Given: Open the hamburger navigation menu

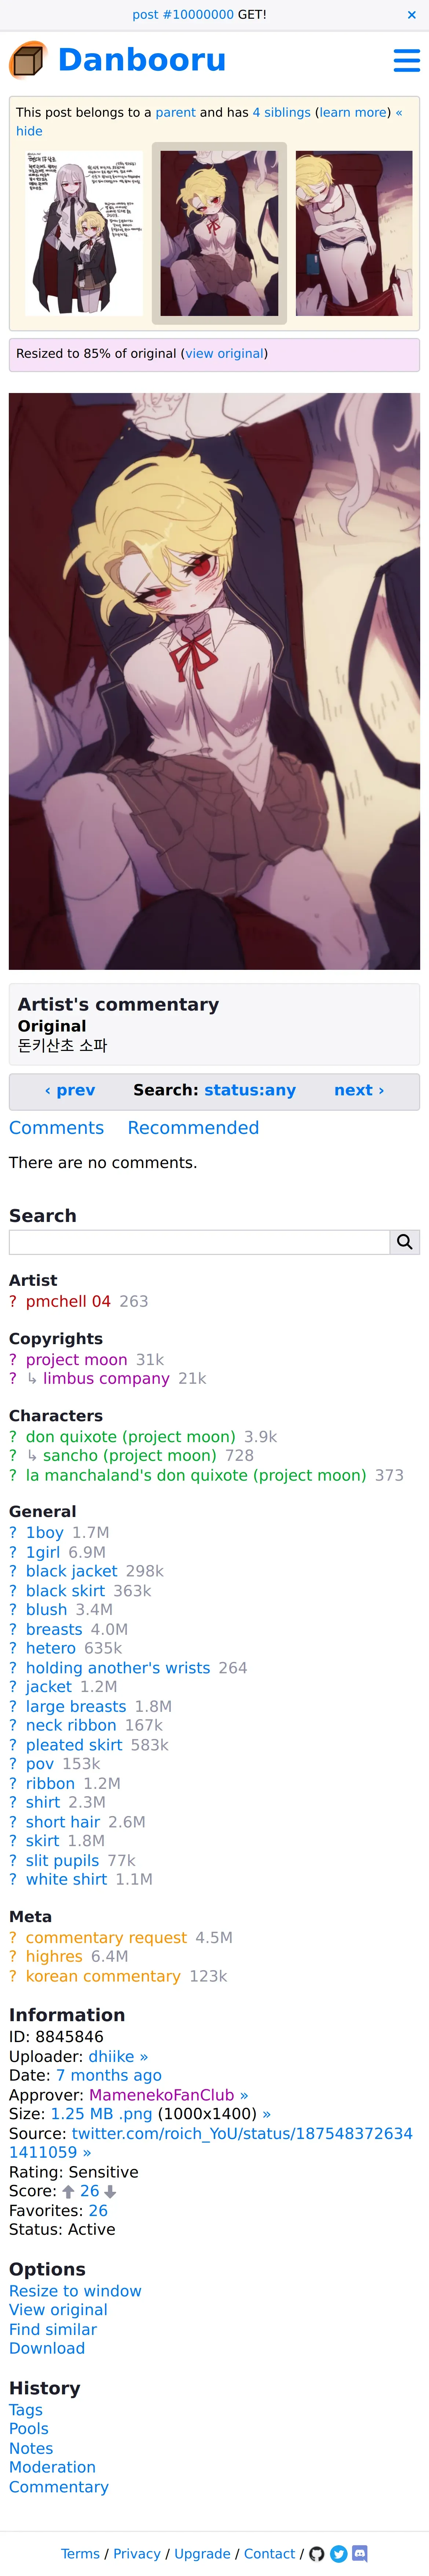Looking at the screenshot, I should pos(406,60).
